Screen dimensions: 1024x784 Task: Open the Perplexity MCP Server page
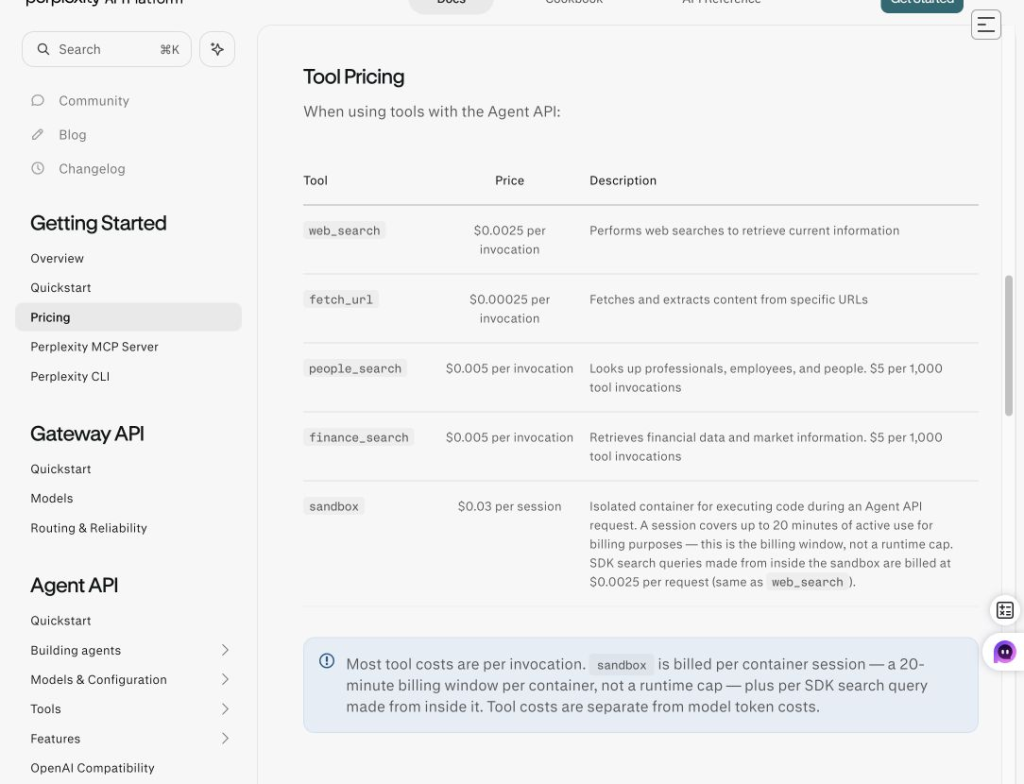(x=94, y=346)
